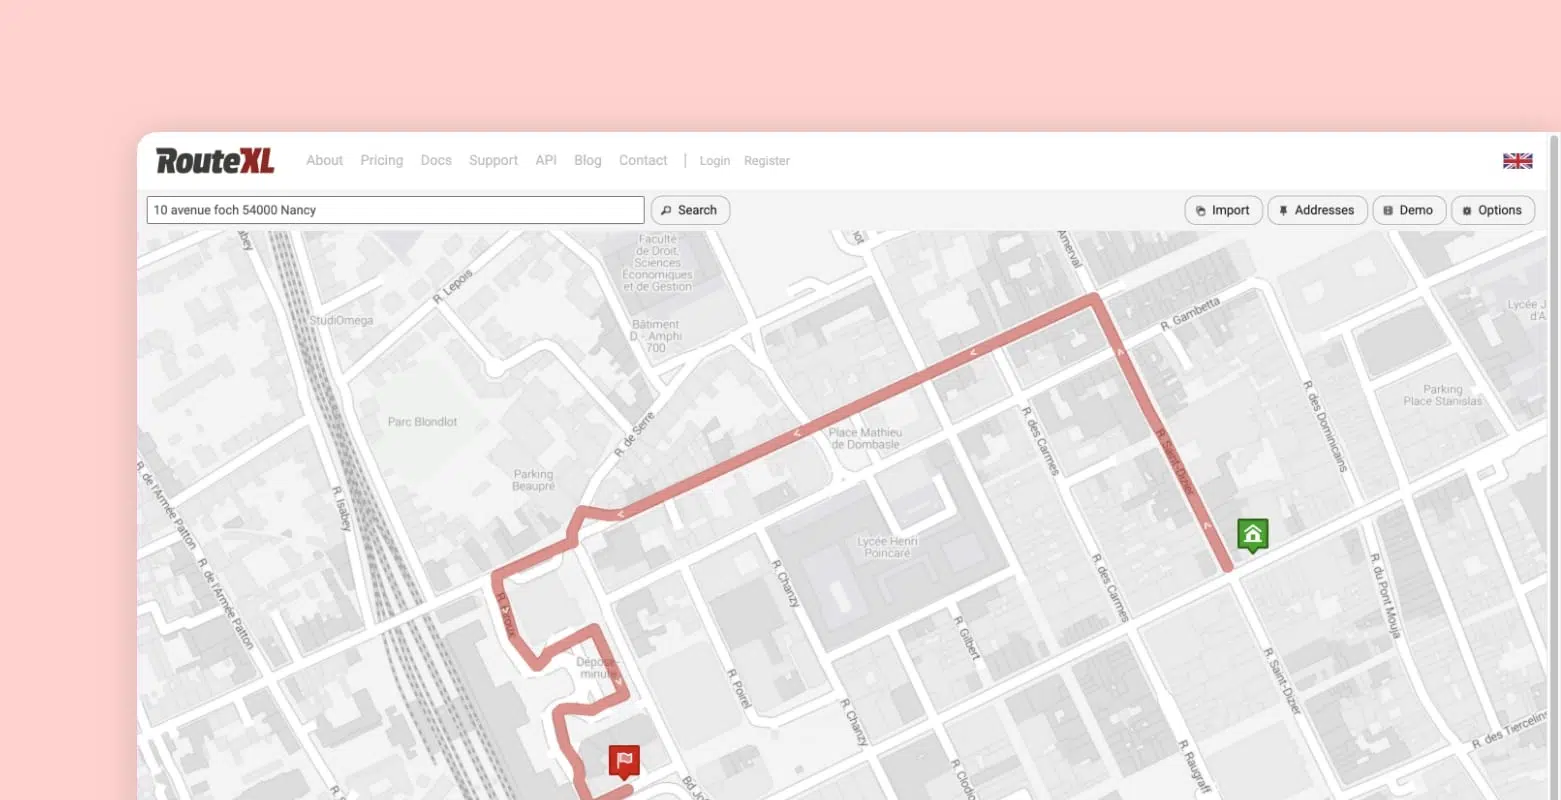Open the Support page
The width and height of the screenshot is (1561, 800).
[x=493, y=160]
